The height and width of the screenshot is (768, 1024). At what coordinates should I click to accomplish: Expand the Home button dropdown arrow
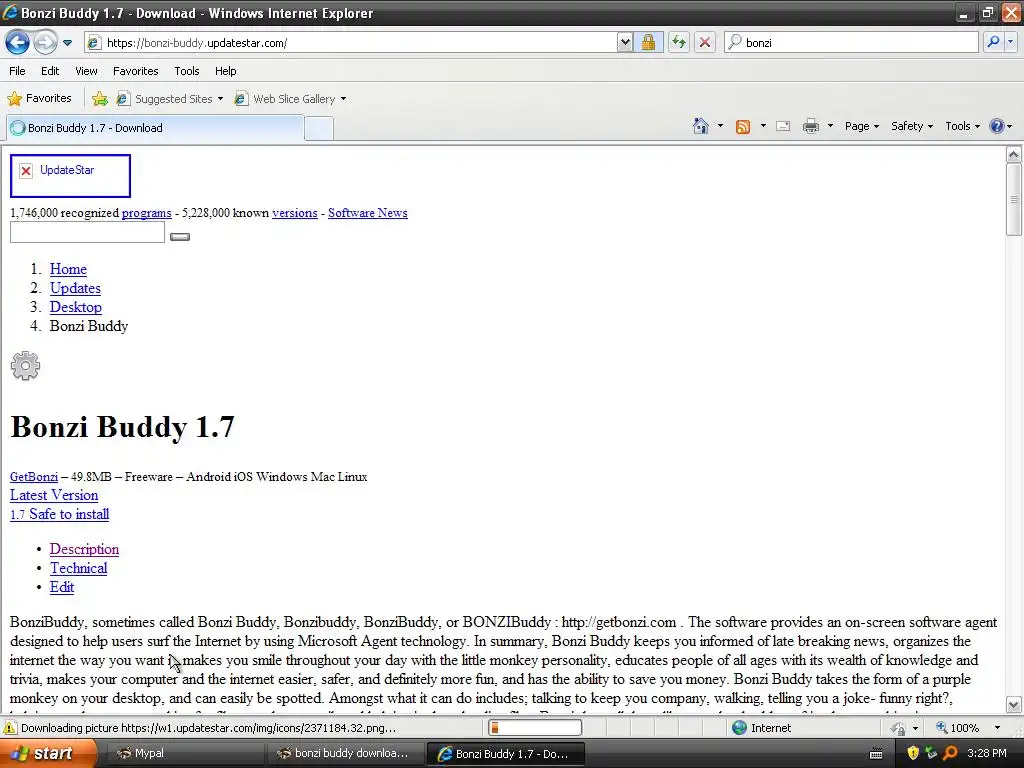click(x=720, y=126)
